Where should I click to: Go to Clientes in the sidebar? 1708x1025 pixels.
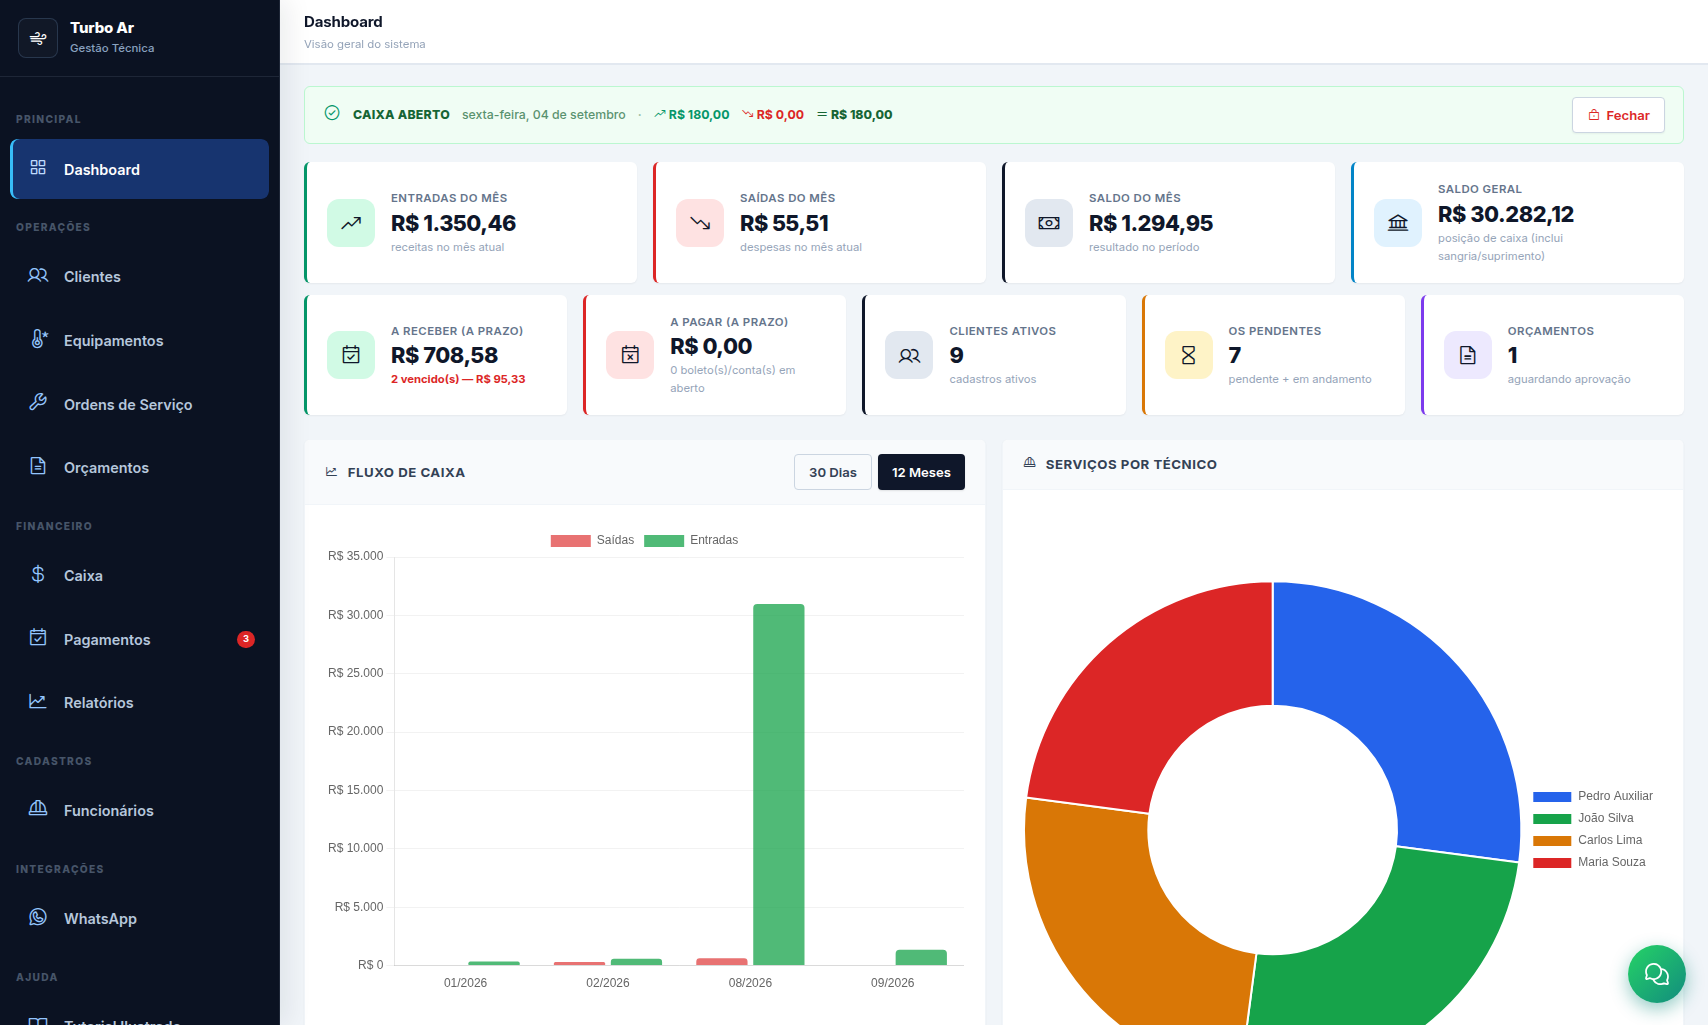140,276
